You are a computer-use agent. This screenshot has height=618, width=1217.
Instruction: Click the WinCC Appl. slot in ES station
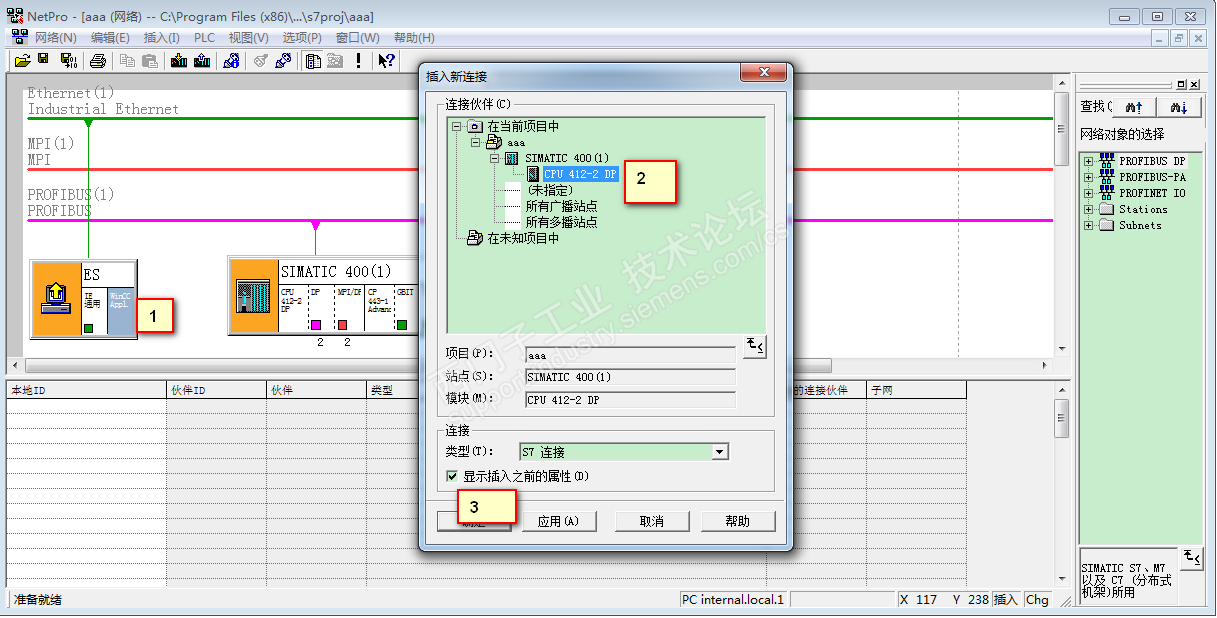pyautogui.click(x=120, y=310)
